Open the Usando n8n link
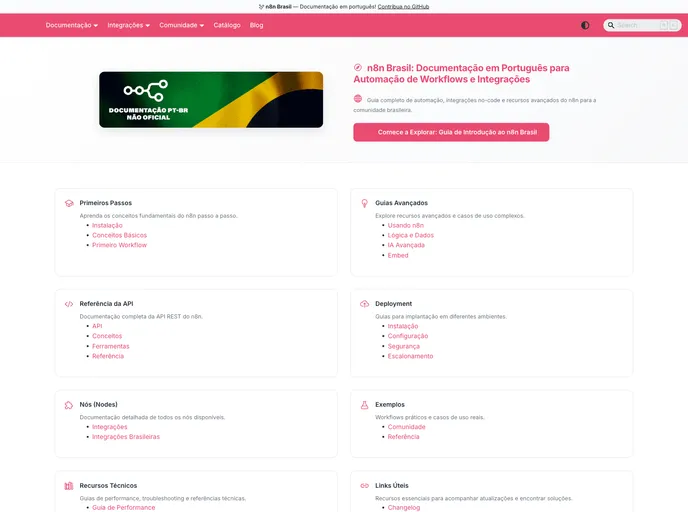Viewport: 688px width, 512px height. 406,225
